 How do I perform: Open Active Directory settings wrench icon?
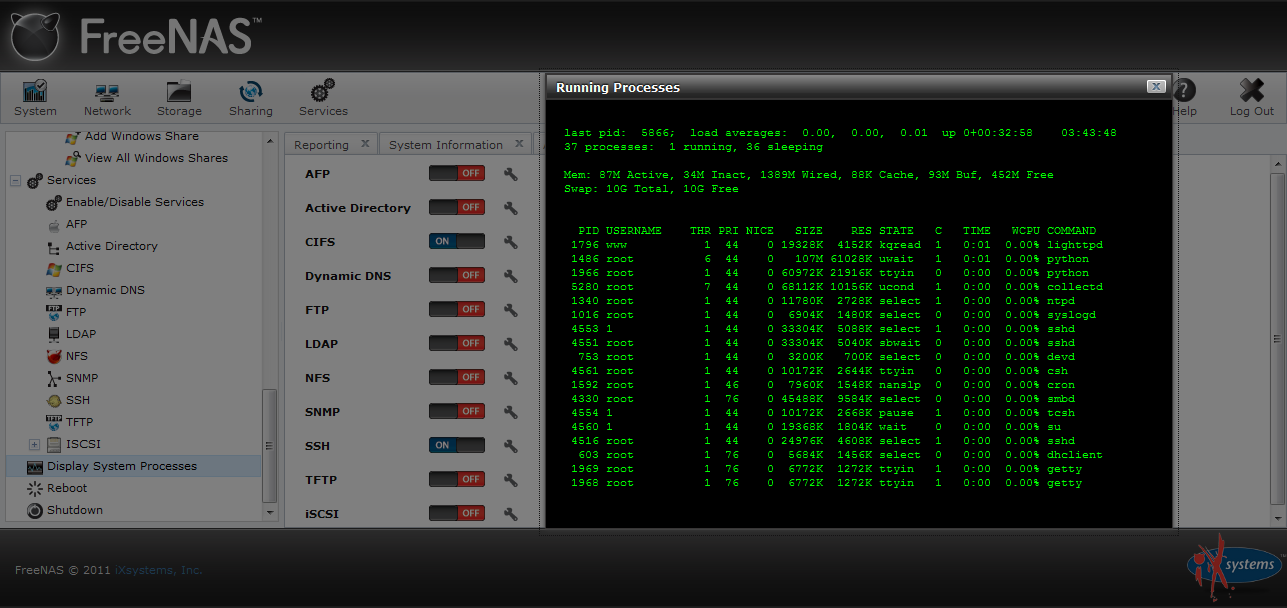[510, 208]
